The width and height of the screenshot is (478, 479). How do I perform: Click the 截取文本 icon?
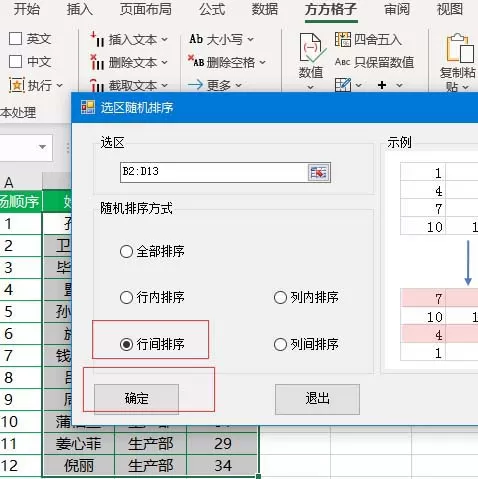pos(97,85)
